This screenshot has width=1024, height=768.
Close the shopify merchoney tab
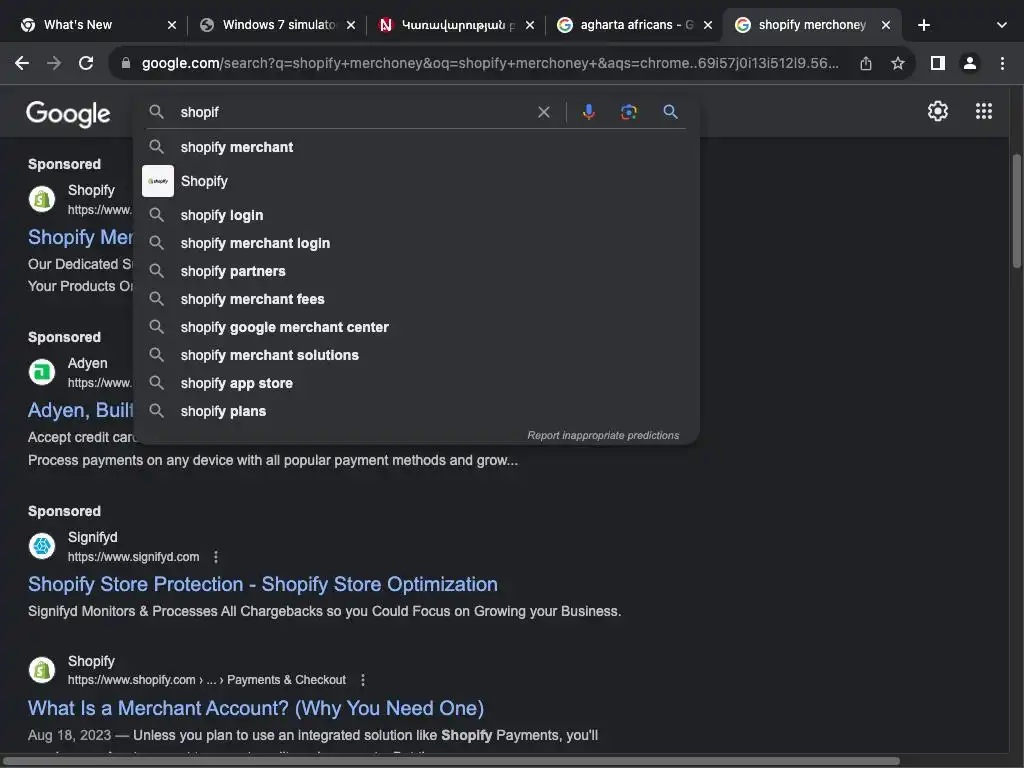(886, 25)
